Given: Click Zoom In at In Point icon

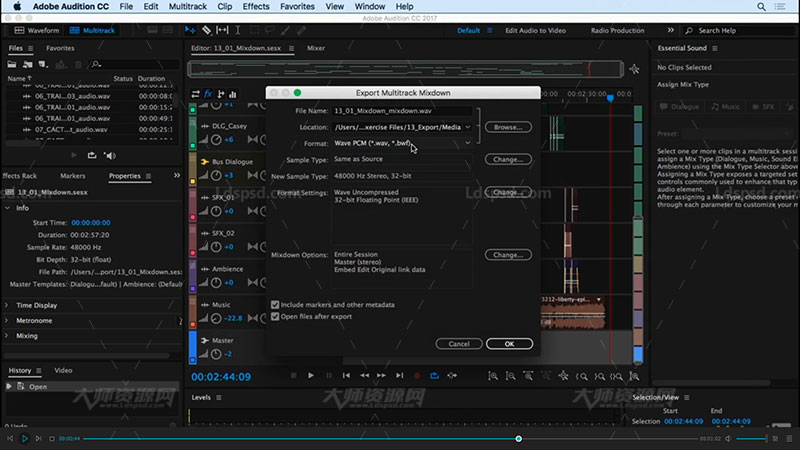Looking at the screenshot, I should [x=581, y=376].
